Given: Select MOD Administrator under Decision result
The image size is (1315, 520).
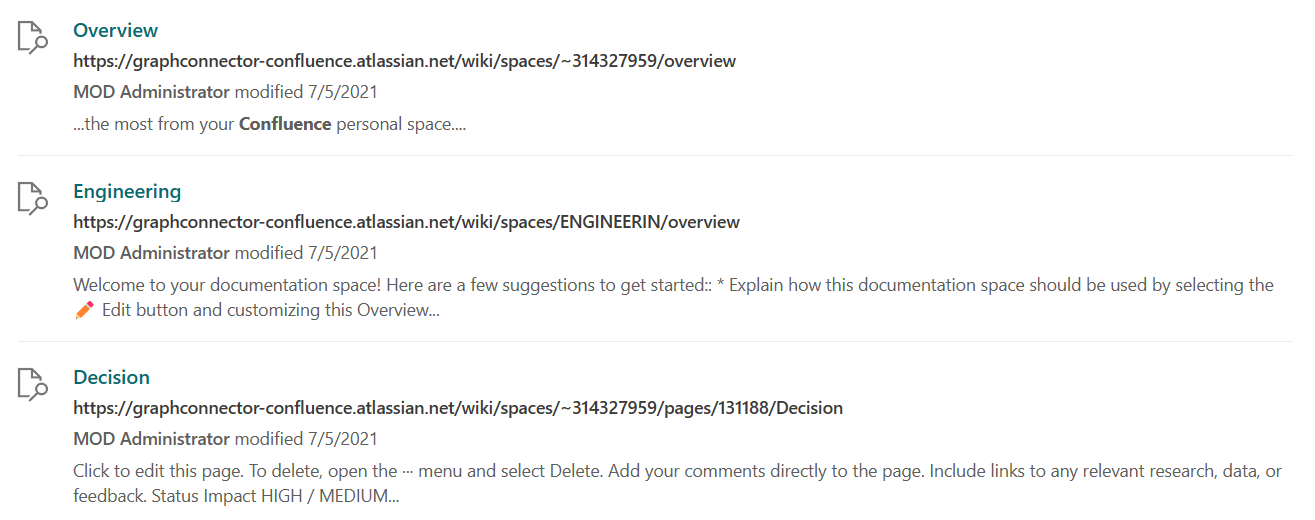Looking at the screenshot, I should pos(152,439).
